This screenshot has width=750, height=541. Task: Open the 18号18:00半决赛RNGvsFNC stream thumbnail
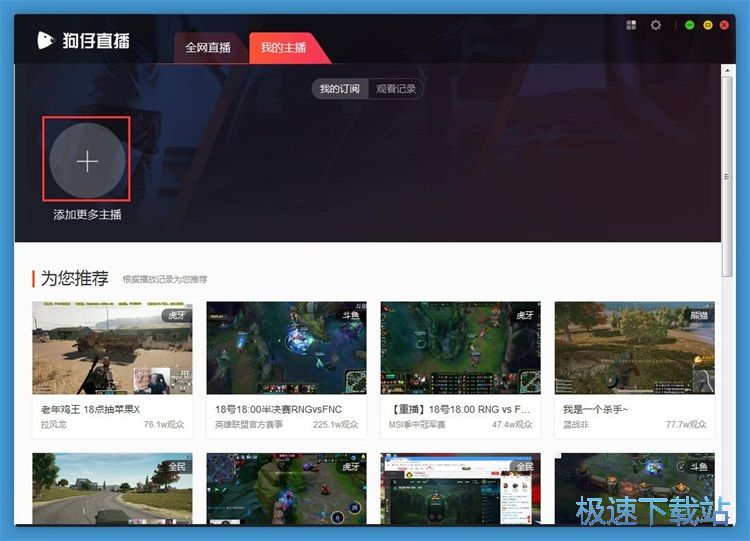287,348
